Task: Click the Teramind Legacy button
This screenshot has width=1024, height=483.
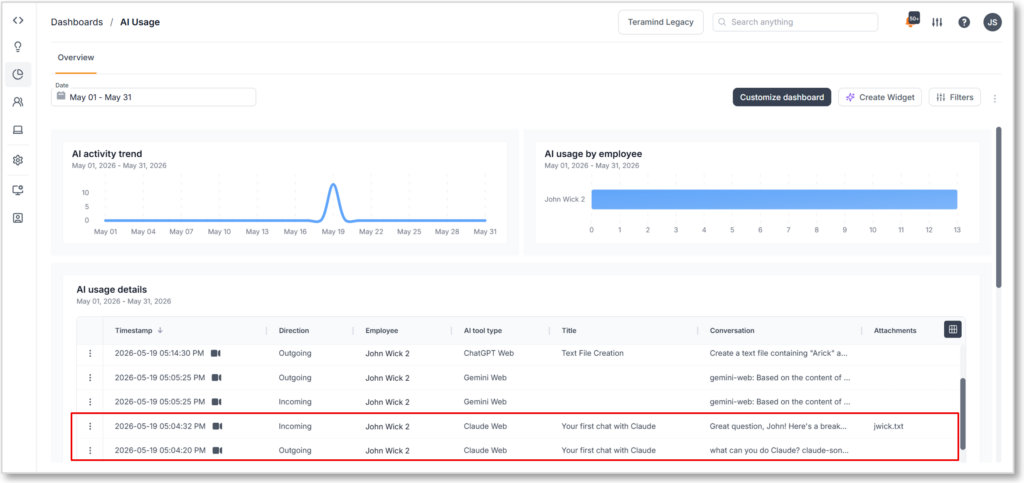Action: coord(660,22)
